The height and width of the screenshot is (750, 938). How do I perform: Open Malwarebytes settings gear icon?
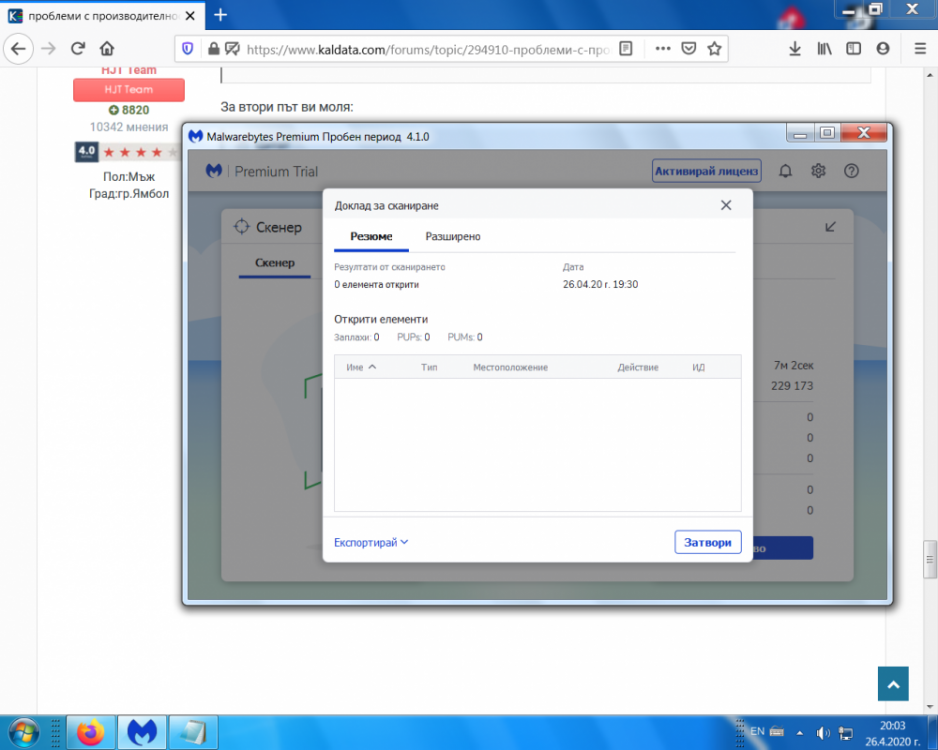coord(818,171)
